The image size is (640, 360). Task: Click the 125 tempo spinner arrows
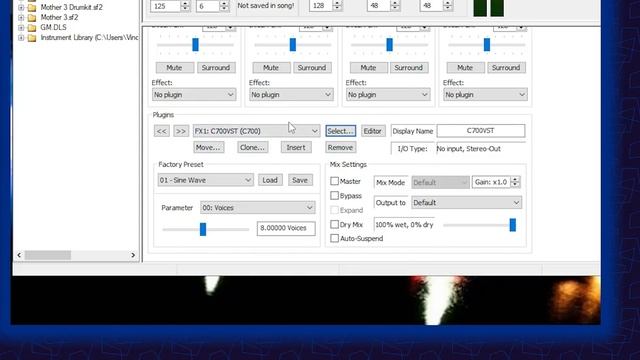click(185, 6)
